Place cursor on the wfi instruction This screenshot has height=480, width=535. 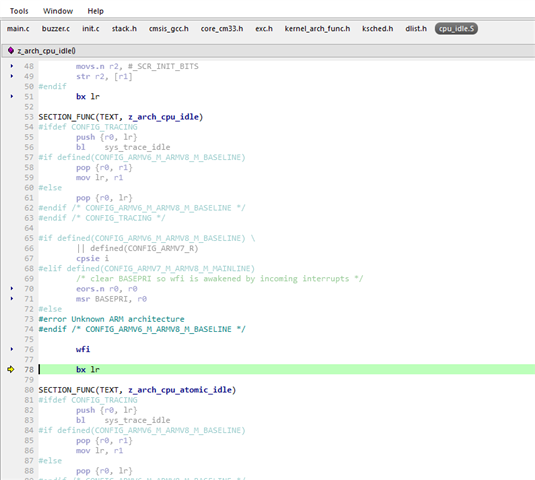click(x=83, y=349)
